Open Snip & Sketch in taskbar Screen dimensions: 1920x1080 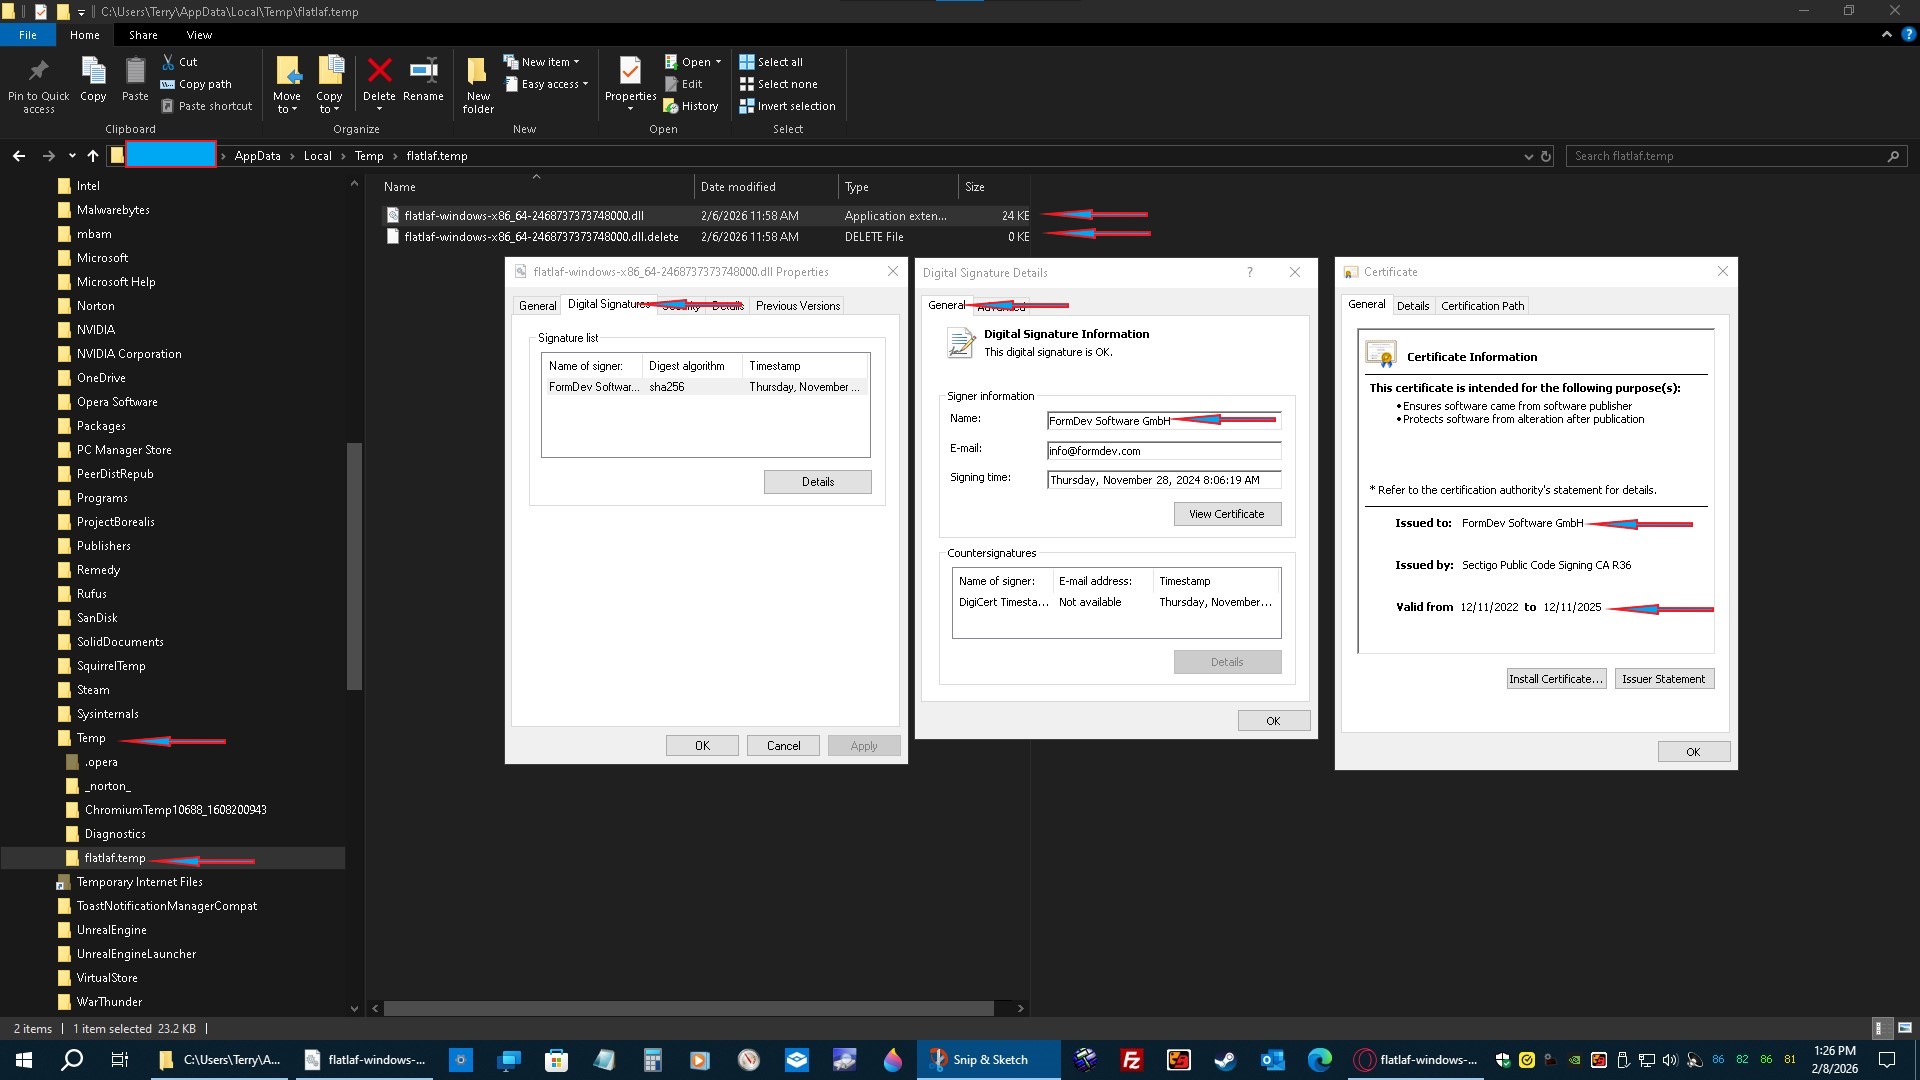point(988,1060)
